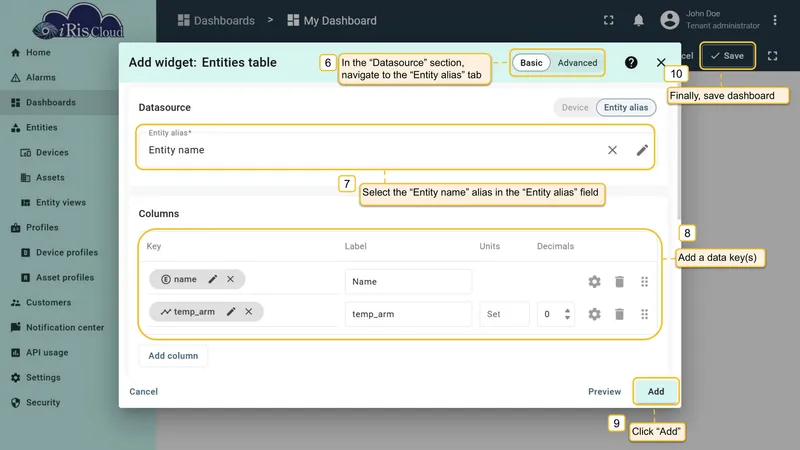This screenshot has width=800, height=450.
Task: Remove the name data key chip
Action: [231, 279]
